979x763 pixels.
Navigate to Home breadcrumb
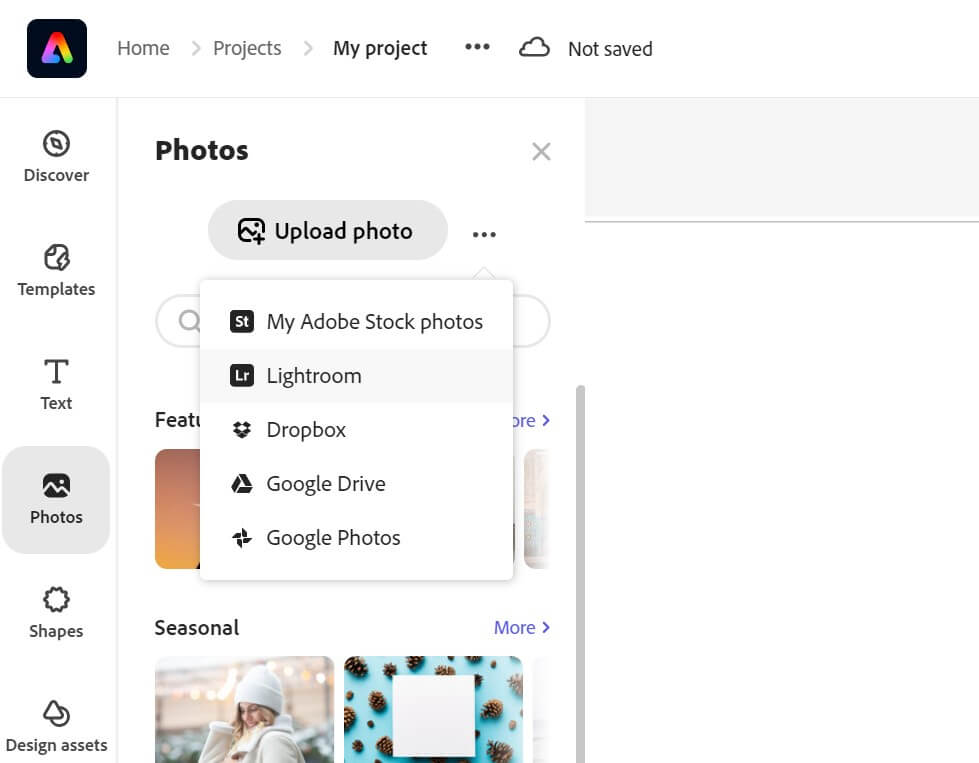143,48
